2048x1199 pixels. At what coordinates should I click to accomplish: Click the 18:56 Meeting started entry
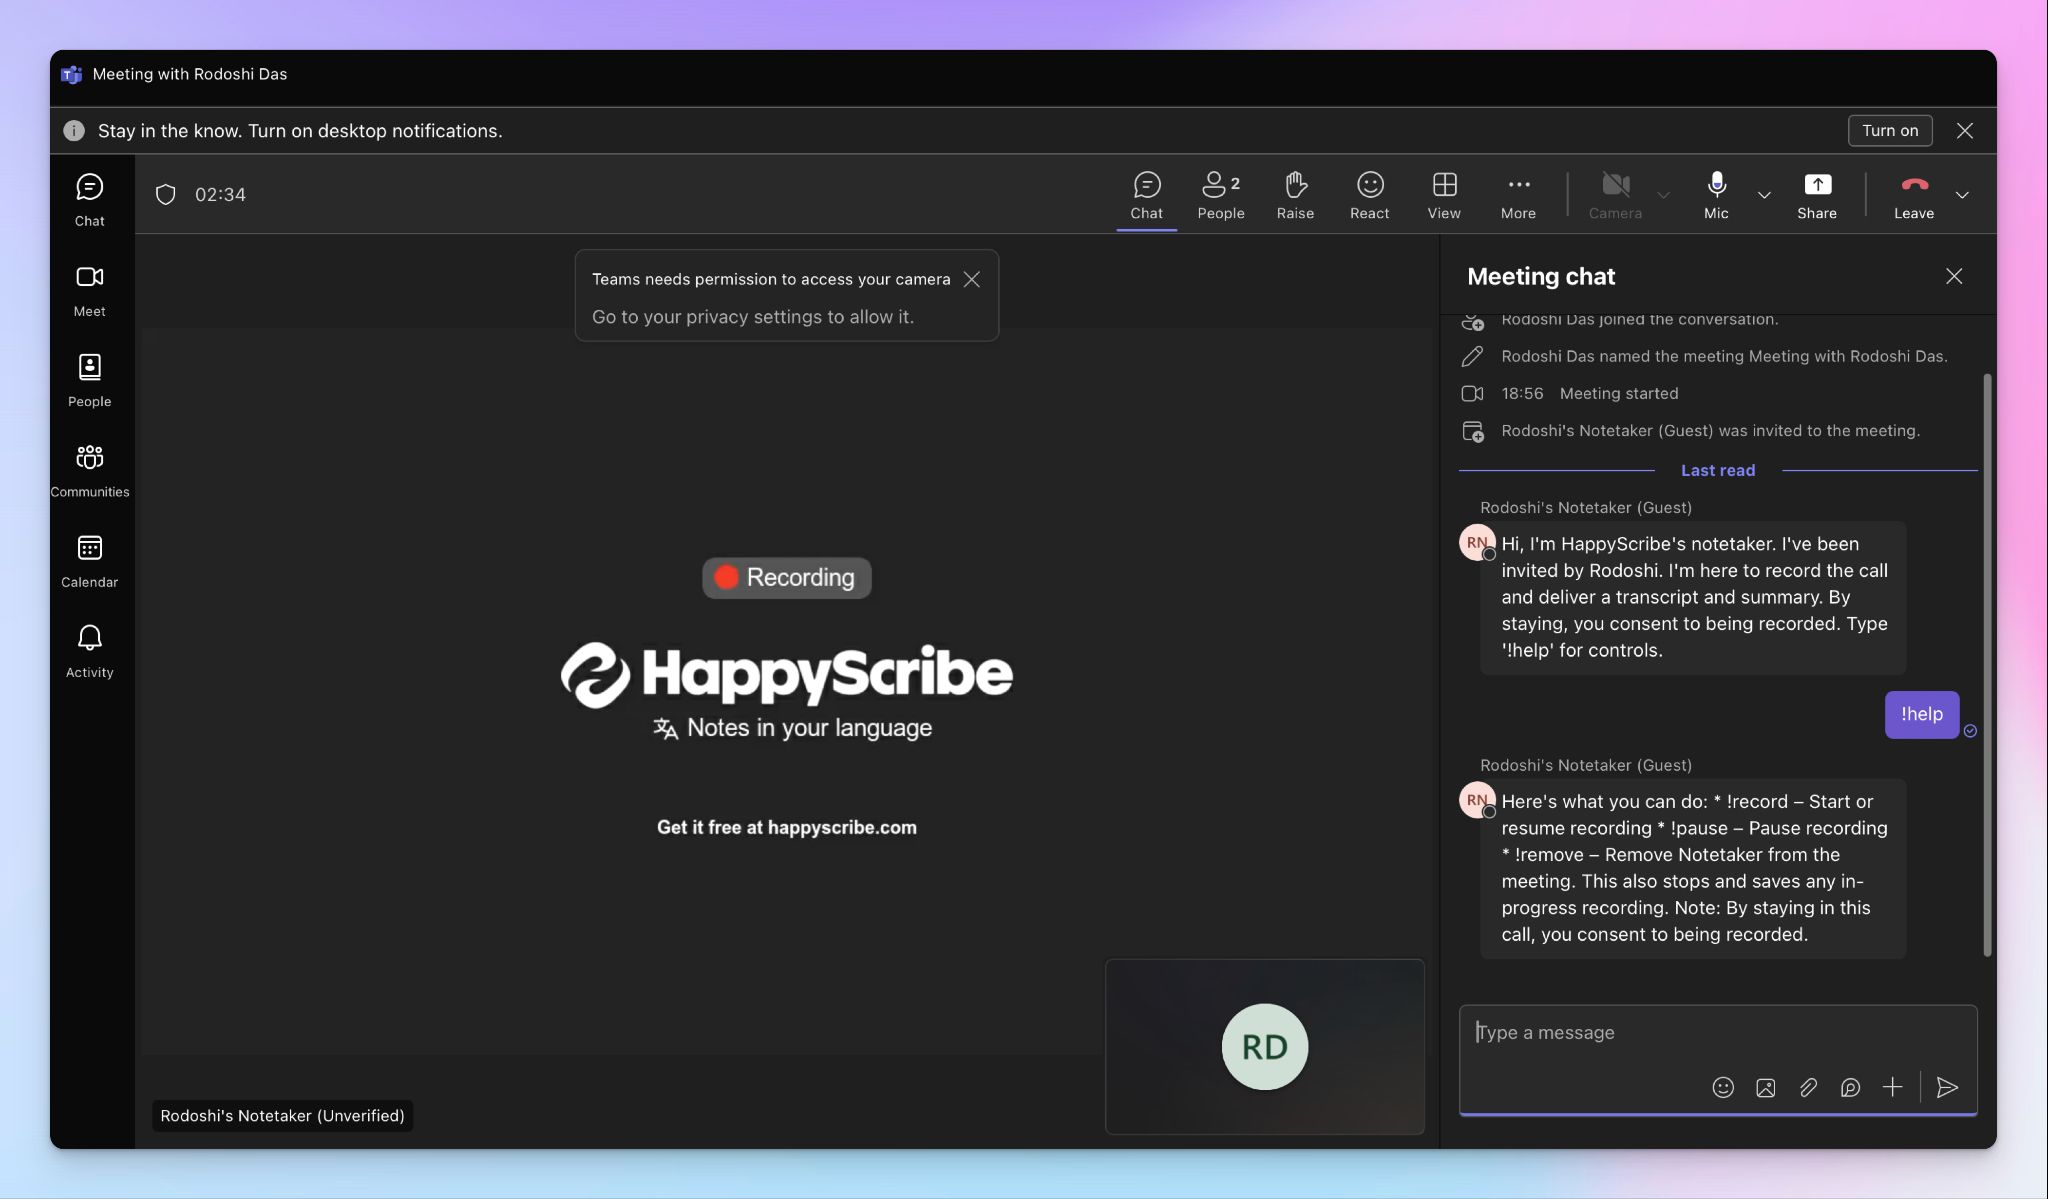coord(1590,393)
